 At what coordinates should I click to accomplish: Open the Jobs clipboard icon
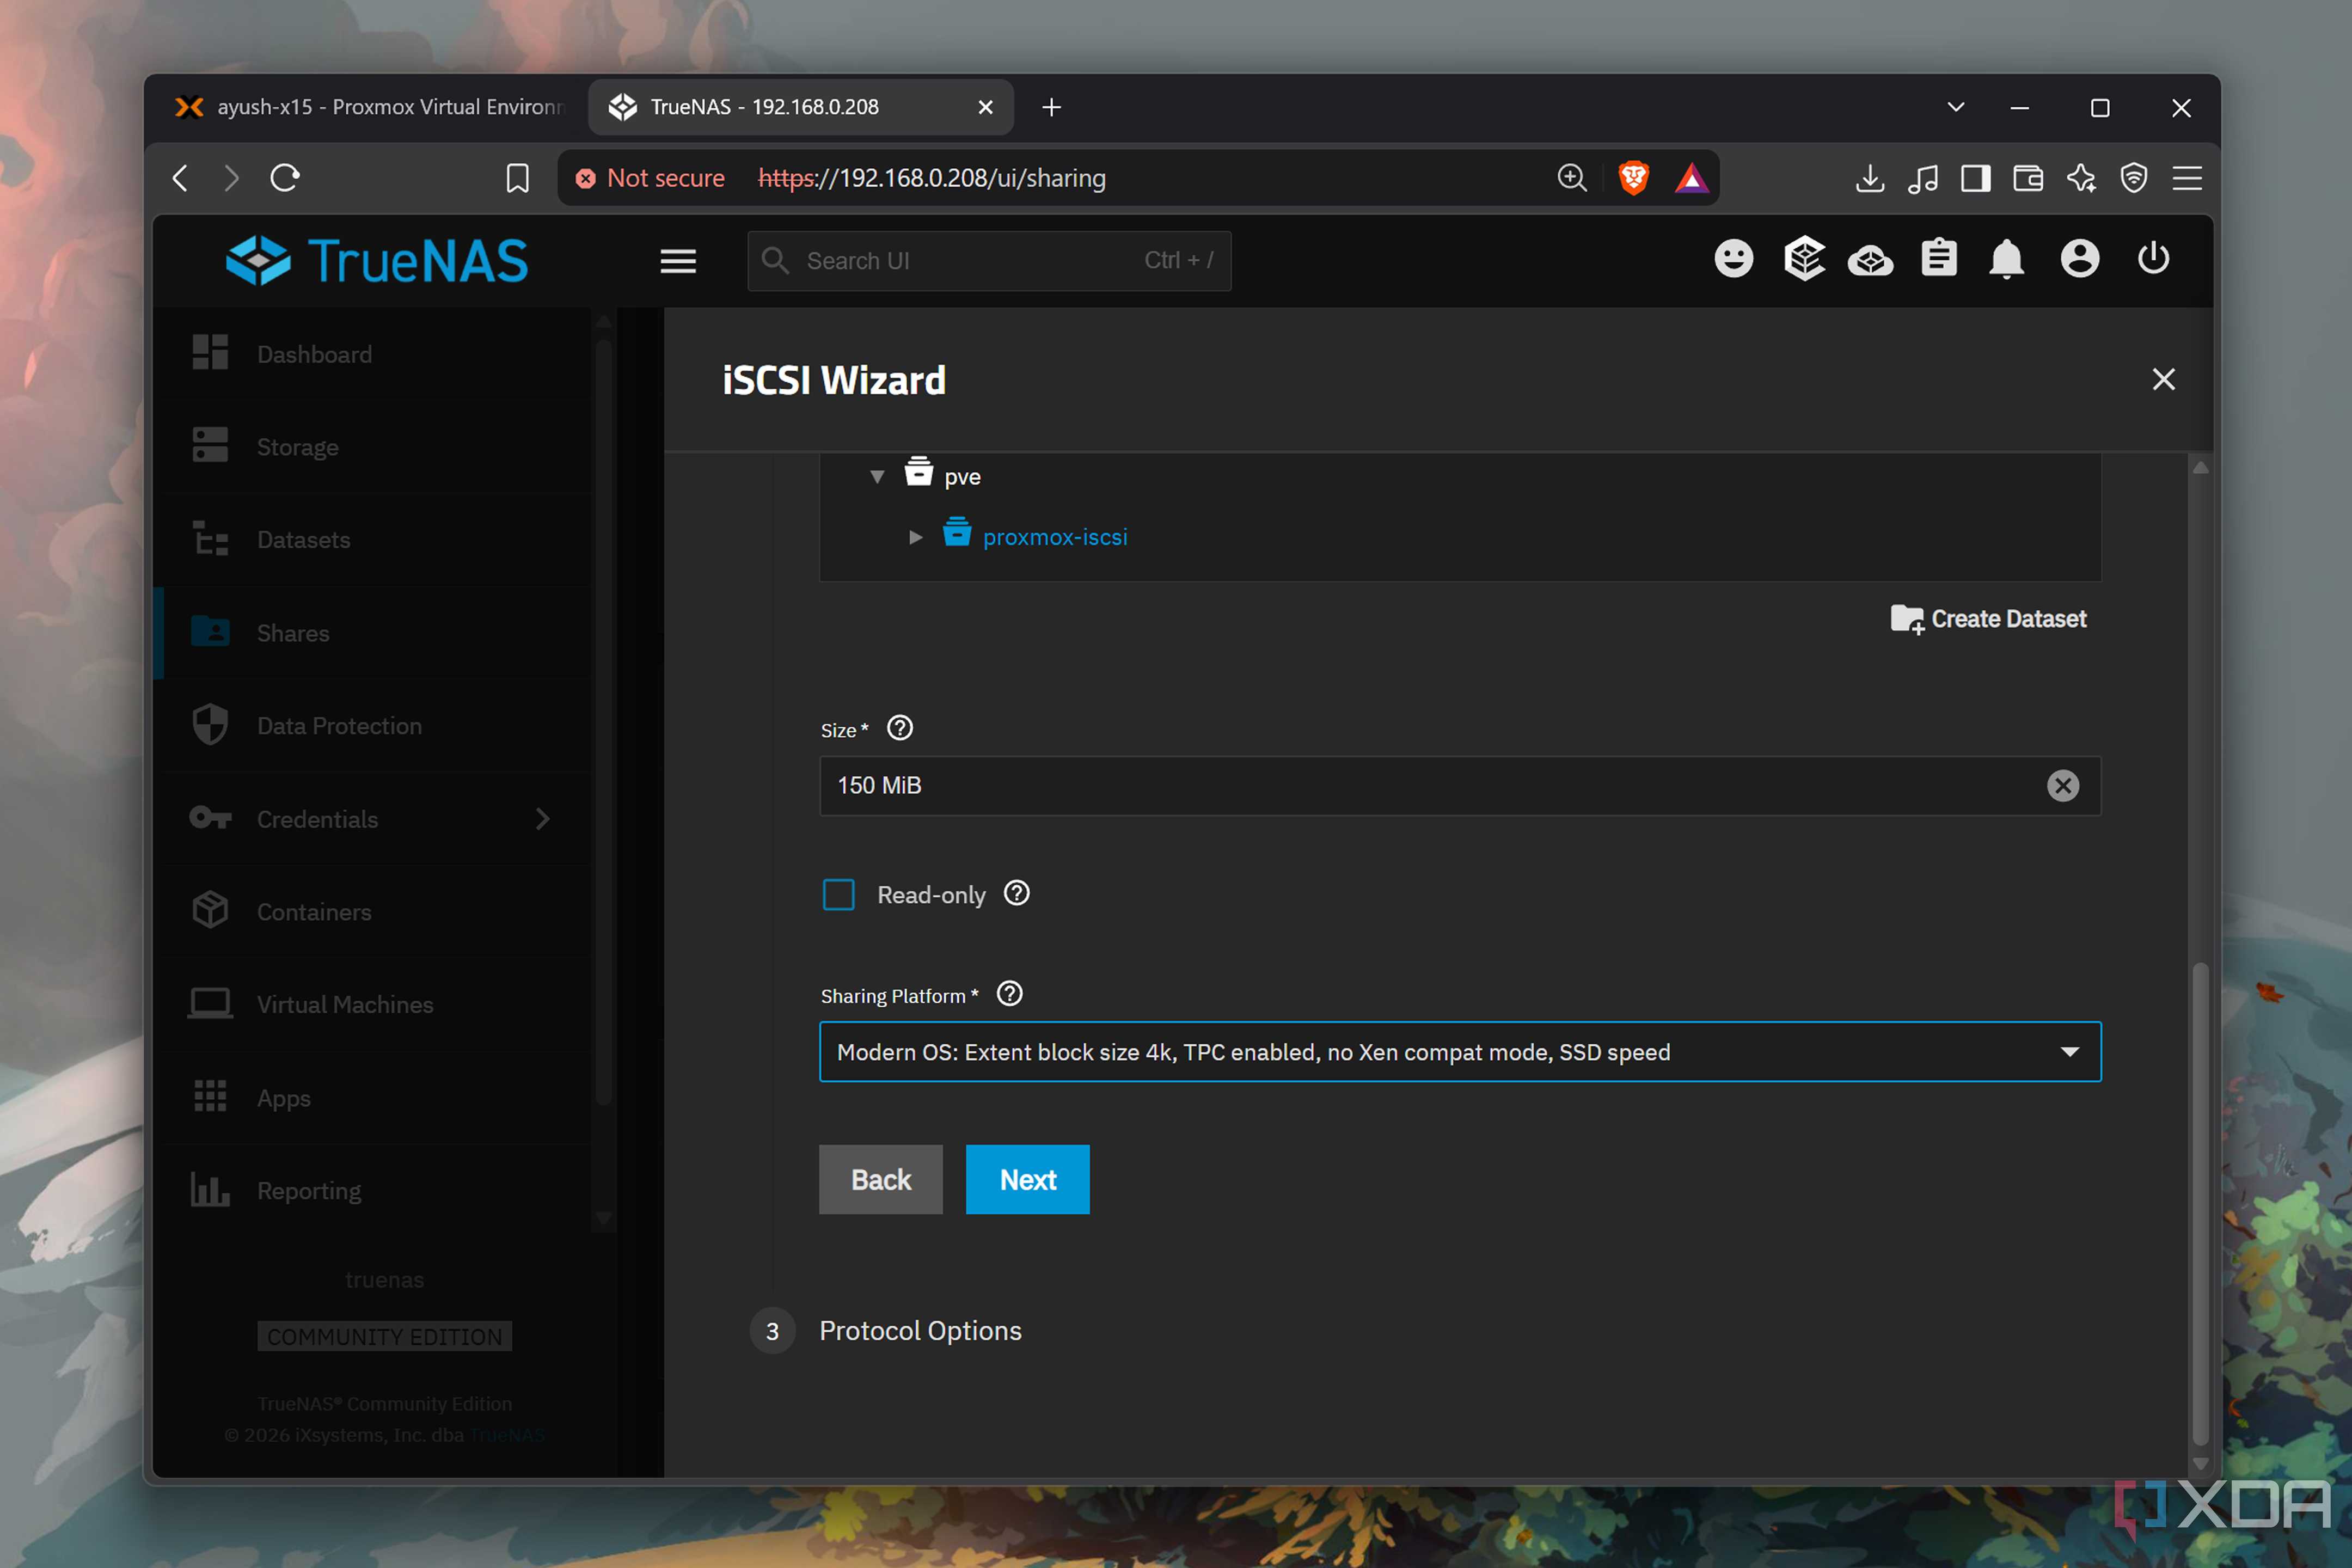click(x=1938, y=258)
